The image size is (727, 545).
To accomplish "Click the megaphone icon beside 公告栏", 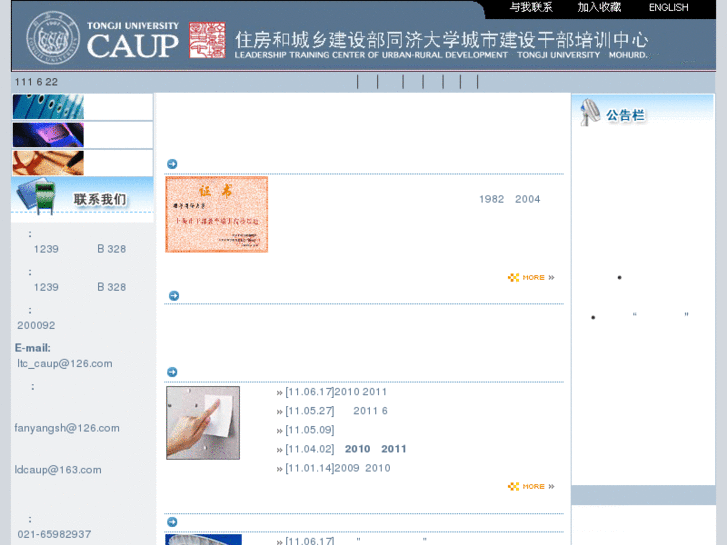I will (x=590, y=112).
